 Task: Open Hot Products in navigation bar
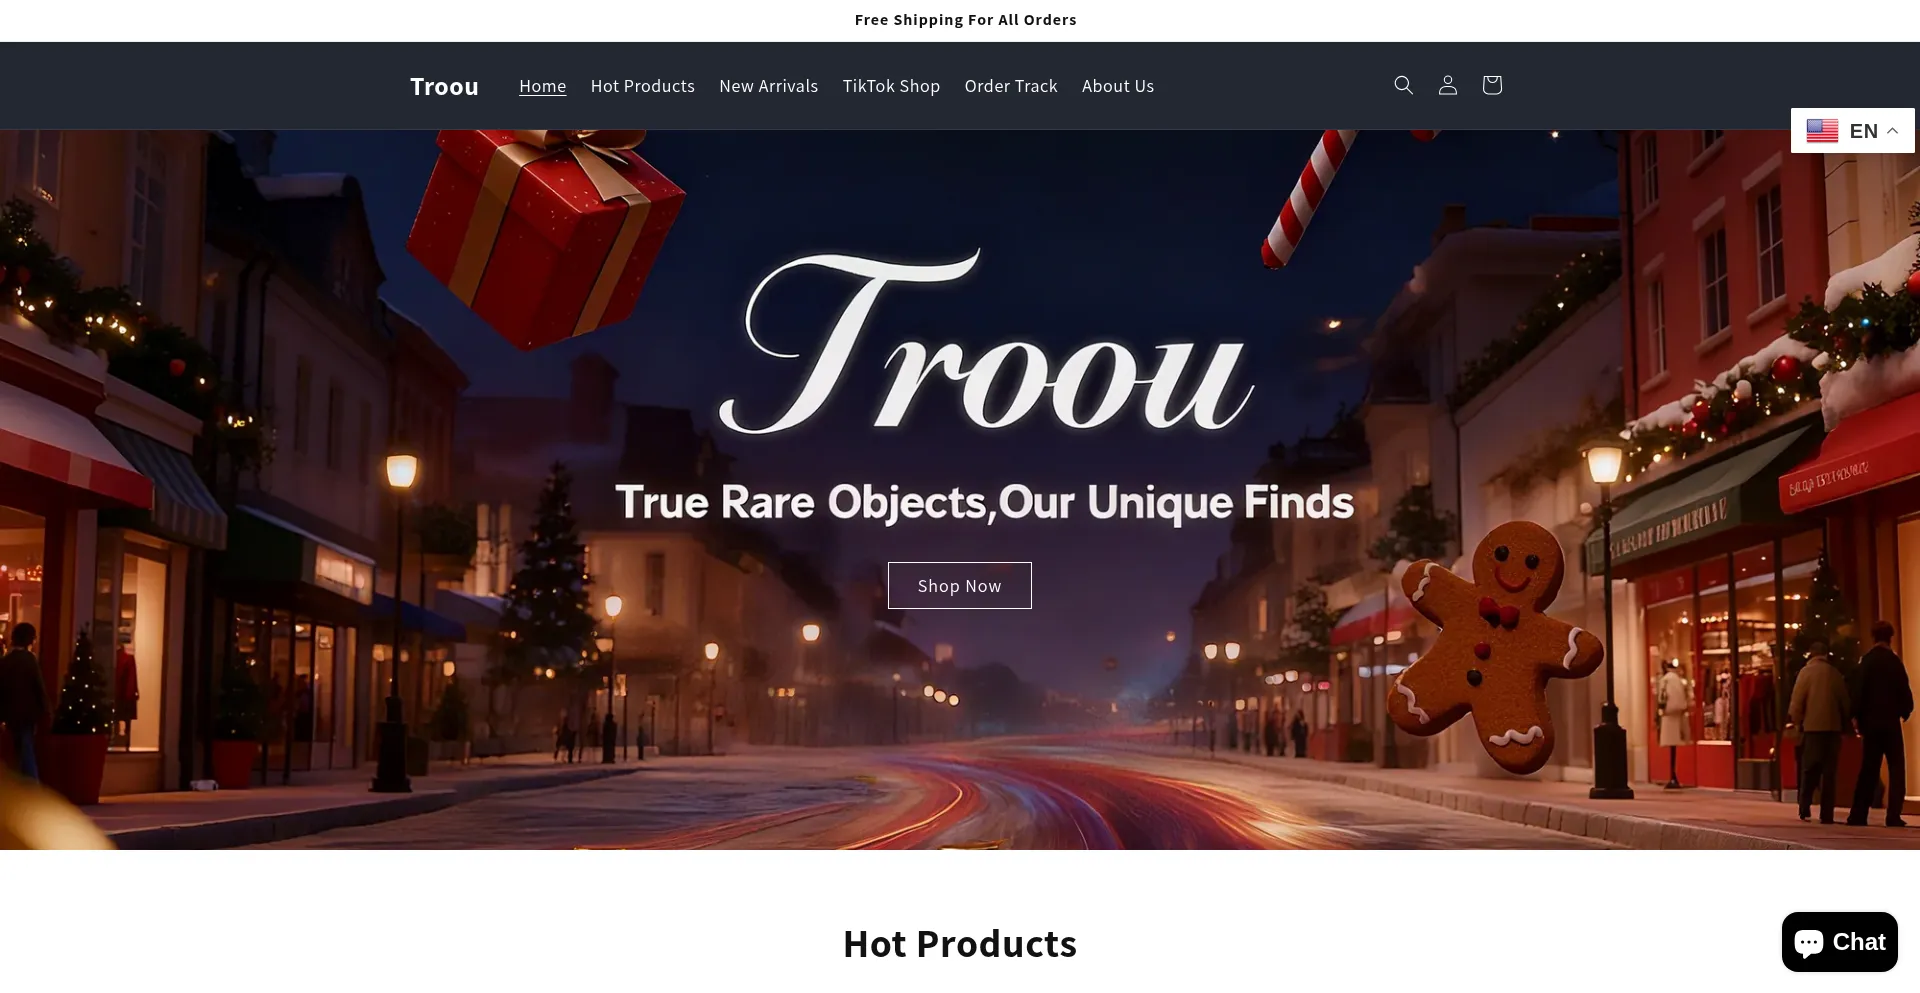642,86
